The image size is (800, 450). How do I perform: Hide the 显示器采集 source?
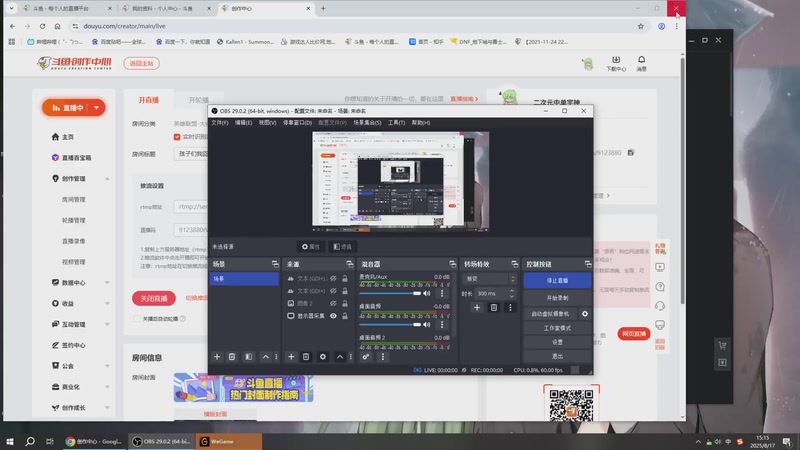(333, 316)
